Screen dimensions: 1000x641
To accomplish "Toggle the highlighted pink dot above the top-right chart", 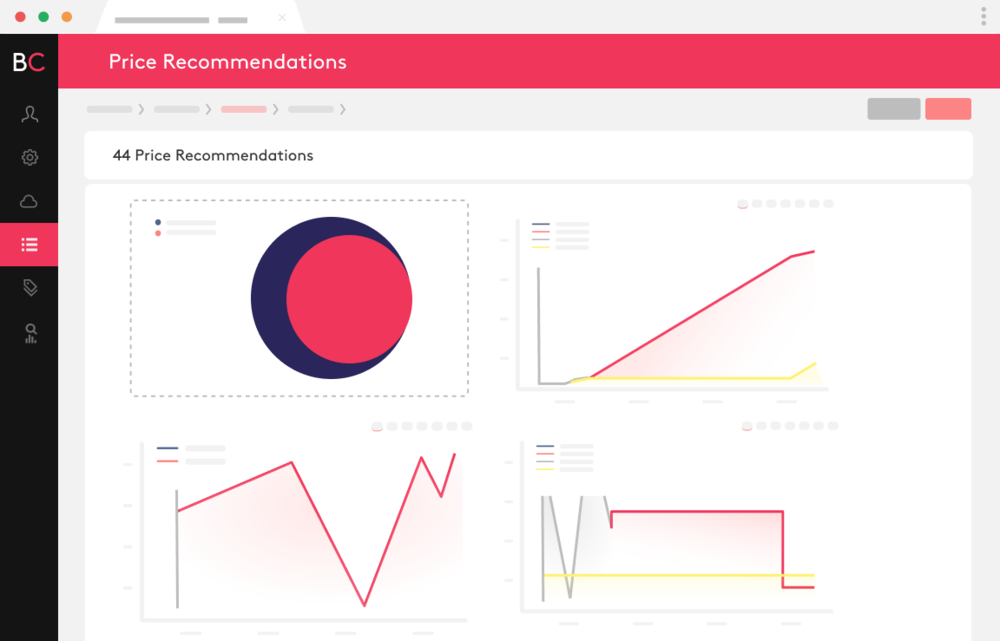I will (x=743, y=203).
